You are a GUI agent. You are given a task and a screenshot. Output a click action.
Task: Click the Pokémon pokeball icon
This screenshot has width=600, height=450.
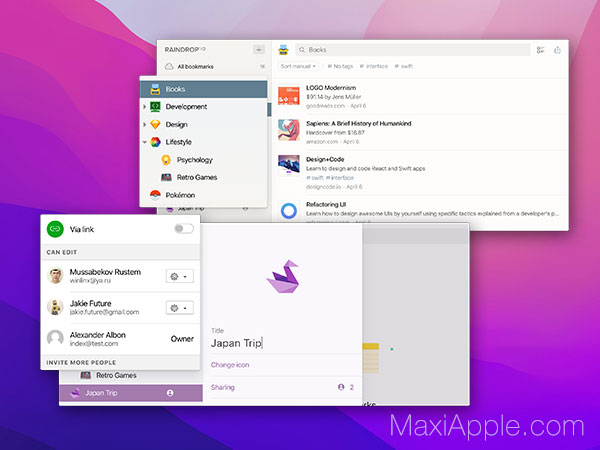[x=155, y=195]
